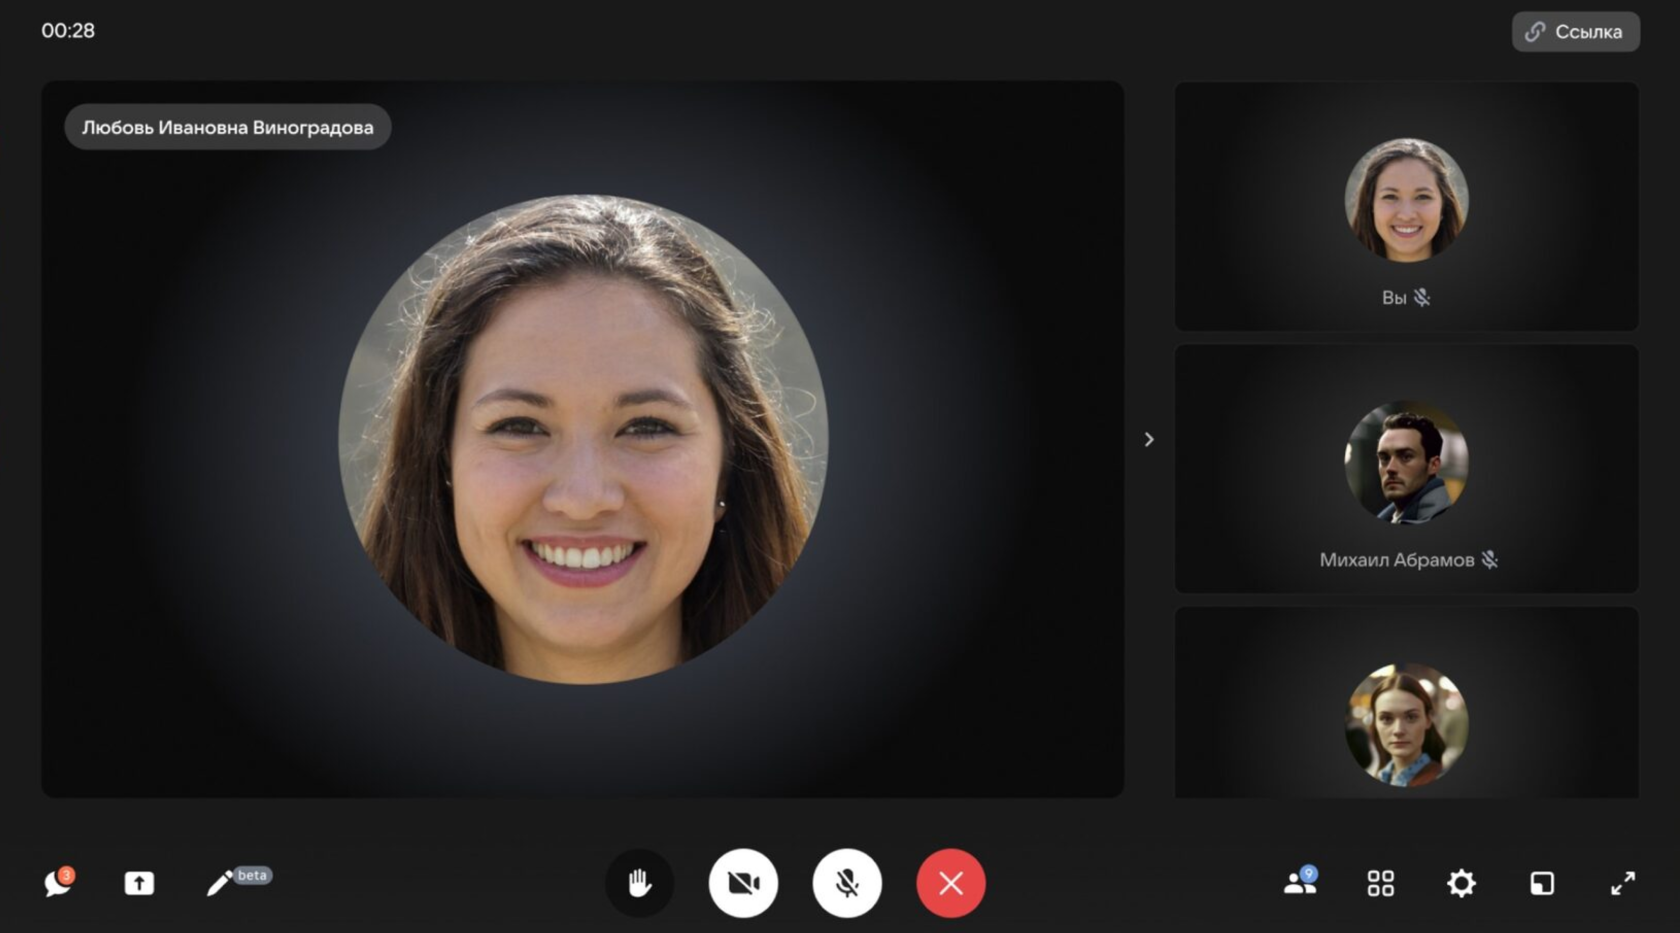The height and width of the screenshot is (933, 1680).
Task: Switch to grid layout view
Action: (1381, 883)
